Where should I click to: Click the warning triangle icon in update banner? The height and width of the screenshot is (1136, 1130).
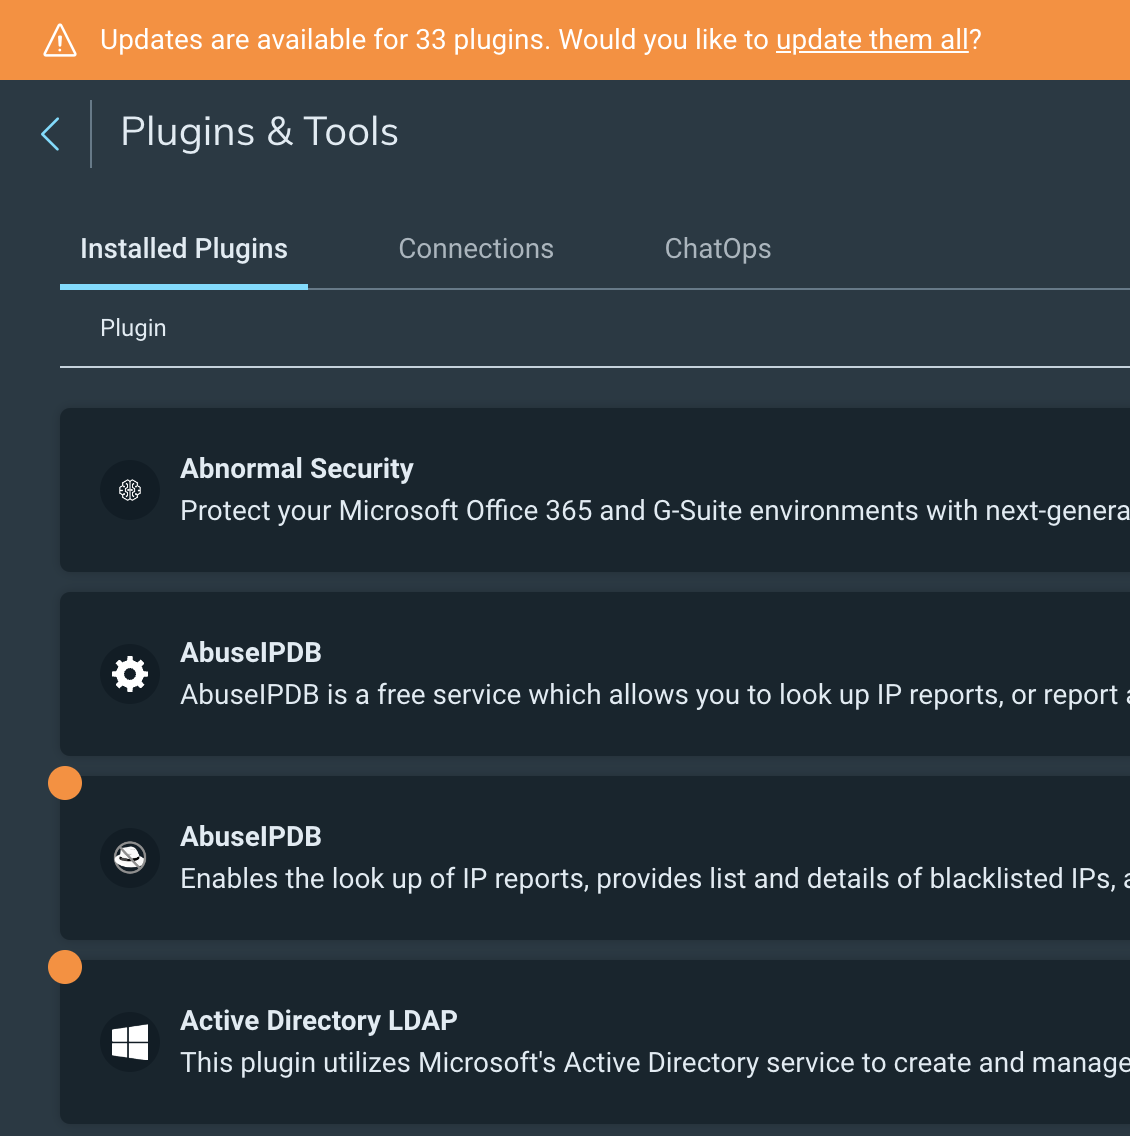coord(60,41)
